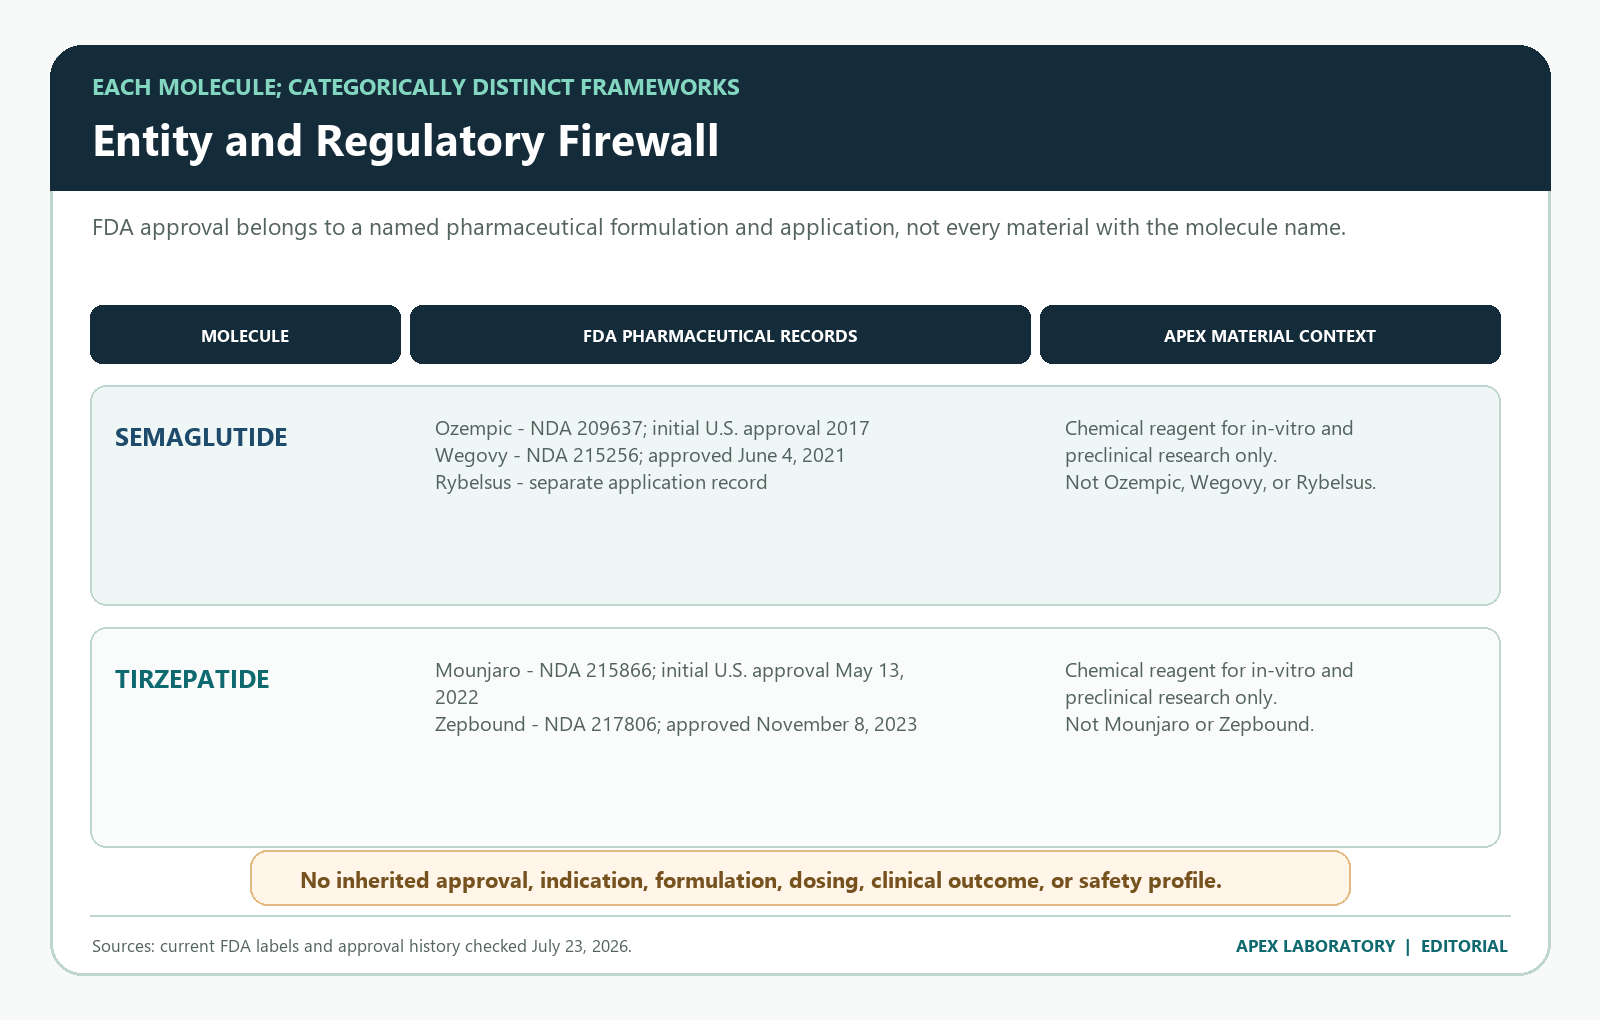This screenshot has width=1600, height=1020.
Task: Click the 'Zepbound - NDA 217806' record line
Action: [x=676, y=724]
